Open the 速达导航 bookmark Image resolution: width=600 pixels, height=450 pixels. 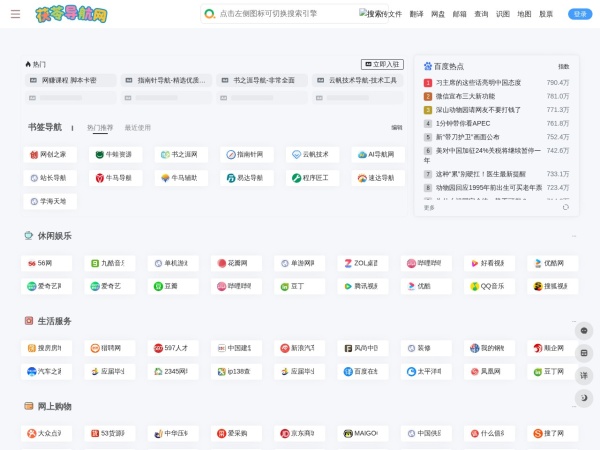tap(378, 178)
